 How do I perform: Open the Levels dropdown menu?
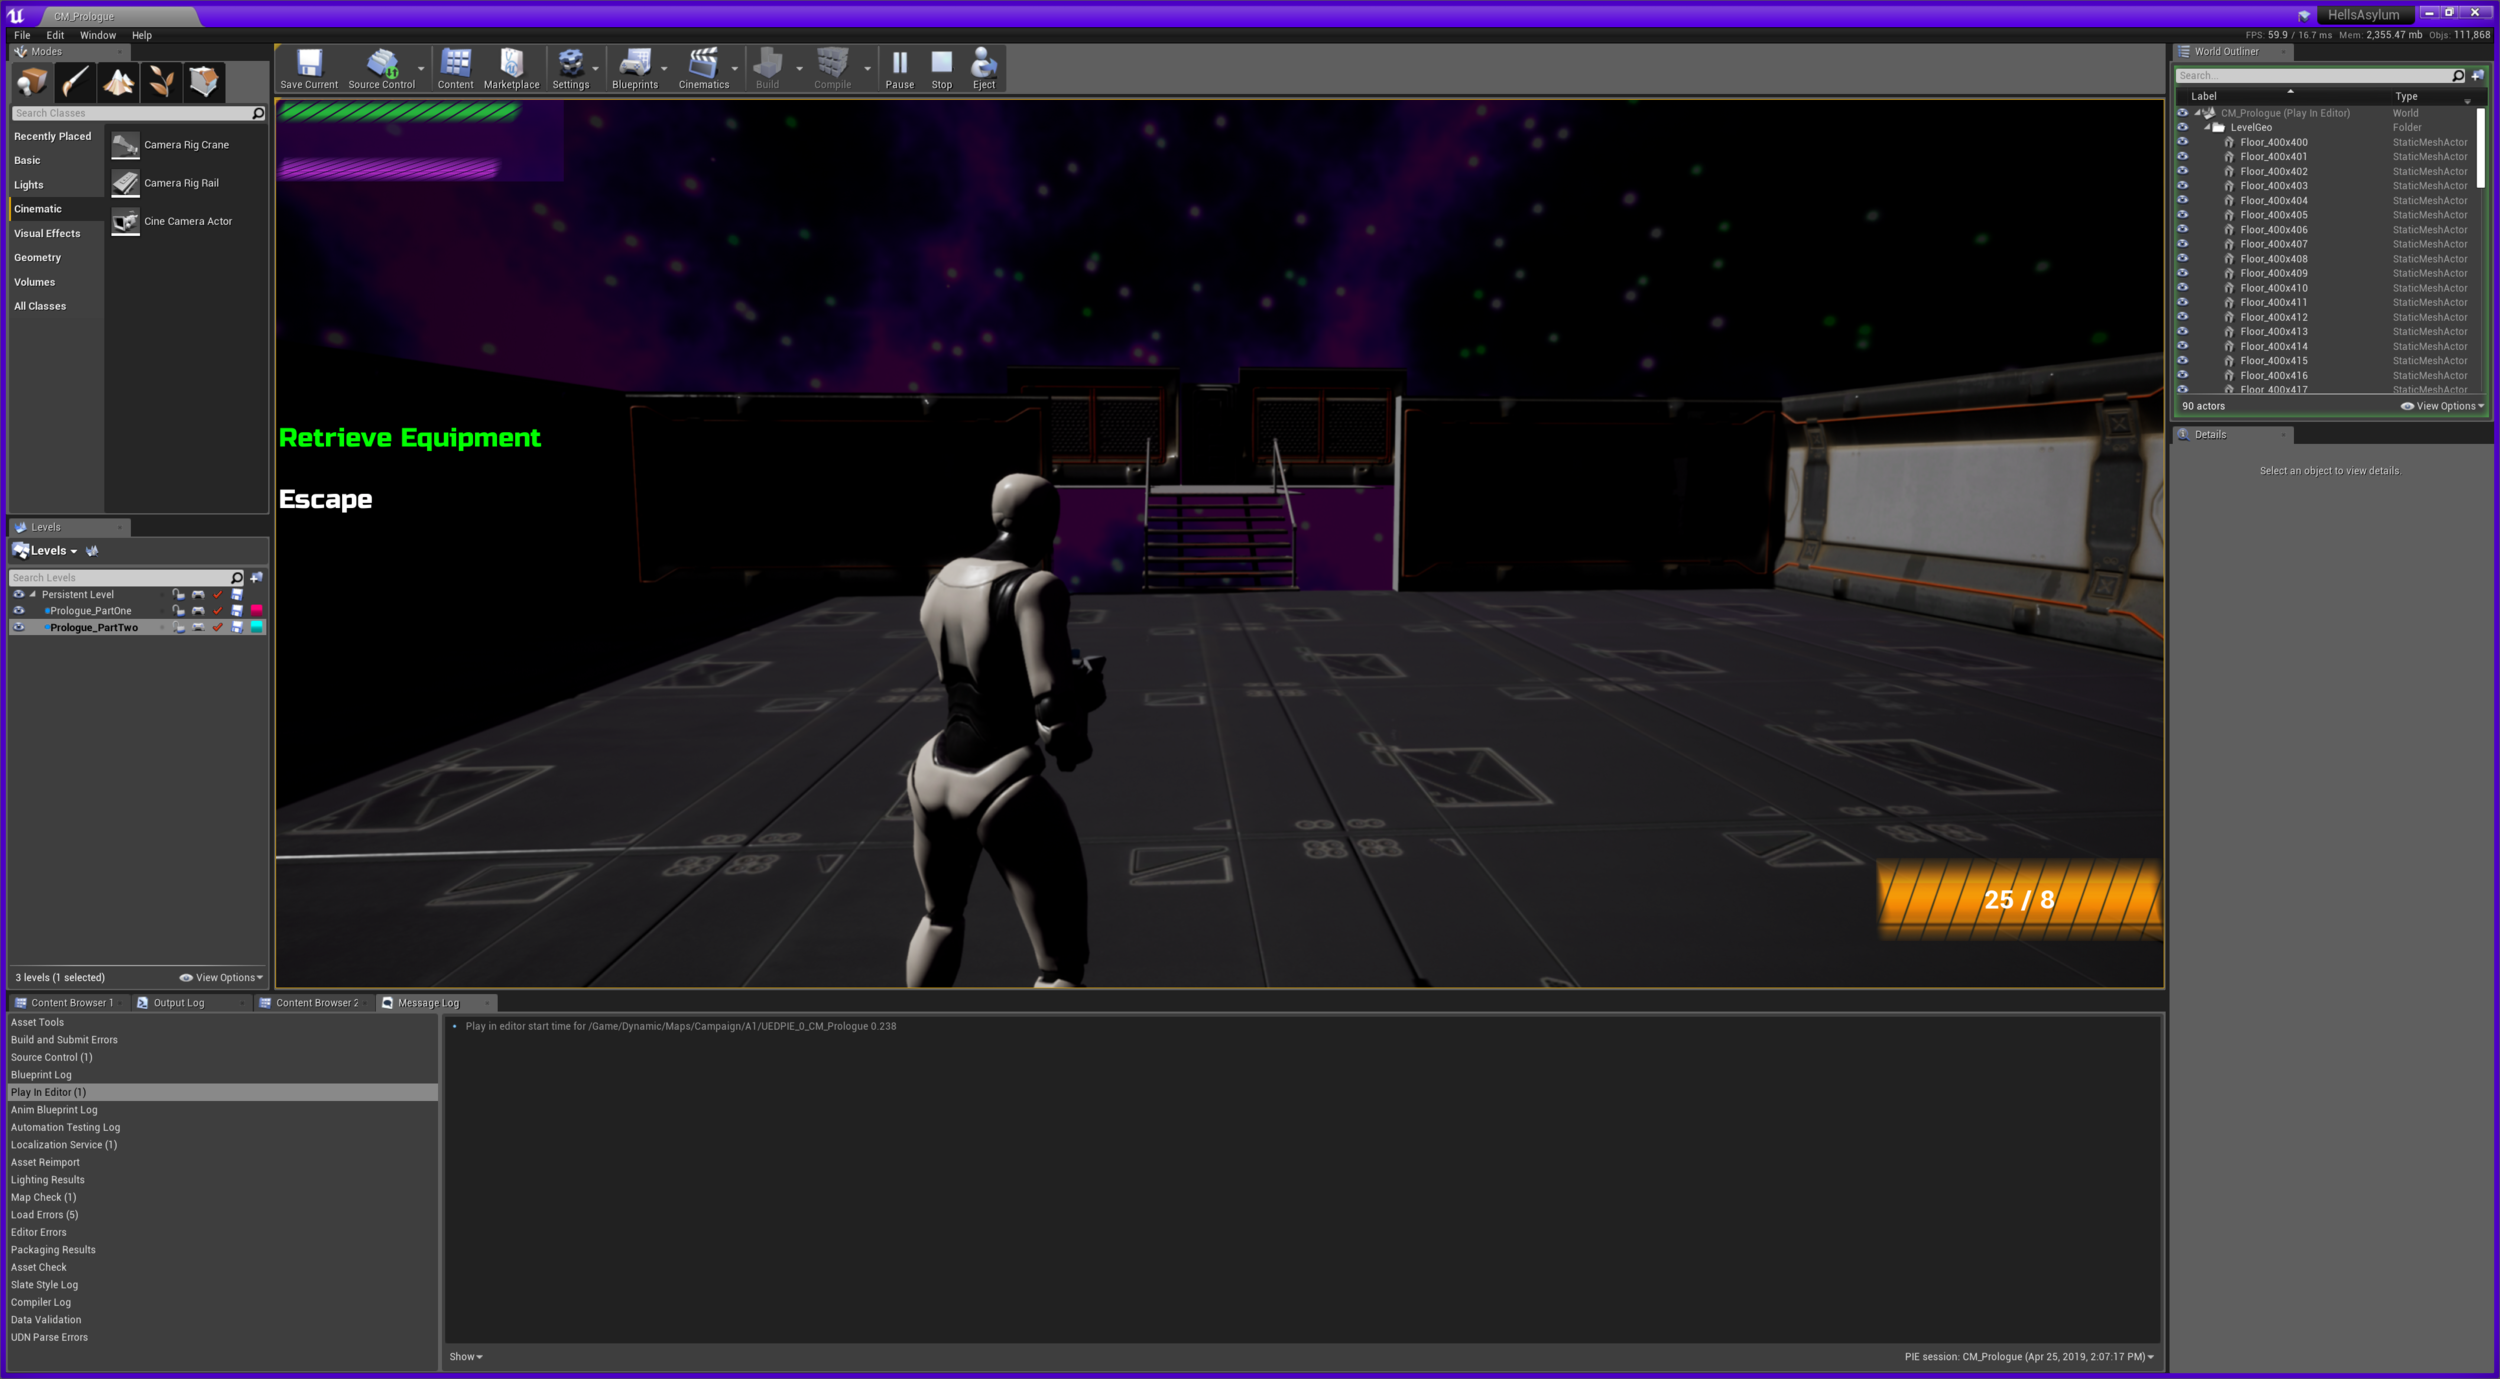(x=53, y=551)
